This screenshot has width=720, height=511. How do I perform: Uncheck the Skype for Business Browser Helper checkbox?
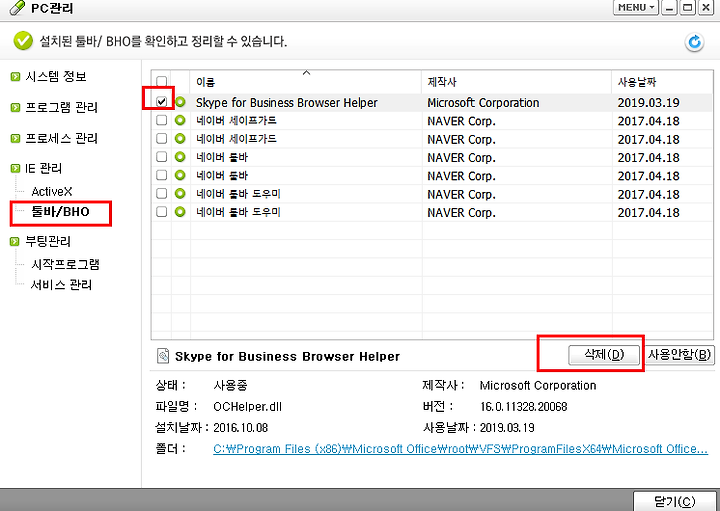click(161, 101)
